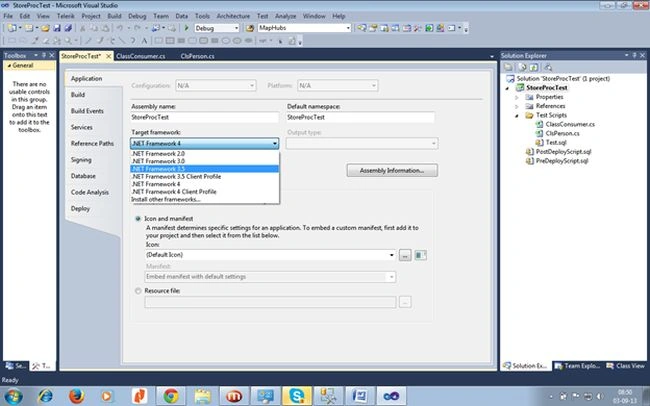The width and height of the screenshot is (650, 406).
Task: Click the Assembly Information button
Action: pyautogui.click(x=392, y=170)
